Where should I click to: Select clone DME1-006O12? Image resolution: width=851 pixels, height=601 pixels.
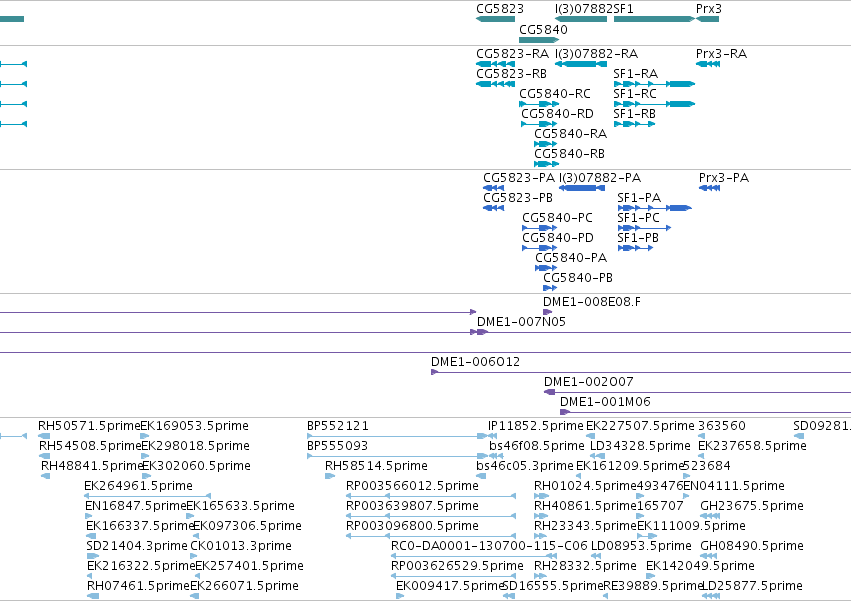coord(641,372)
